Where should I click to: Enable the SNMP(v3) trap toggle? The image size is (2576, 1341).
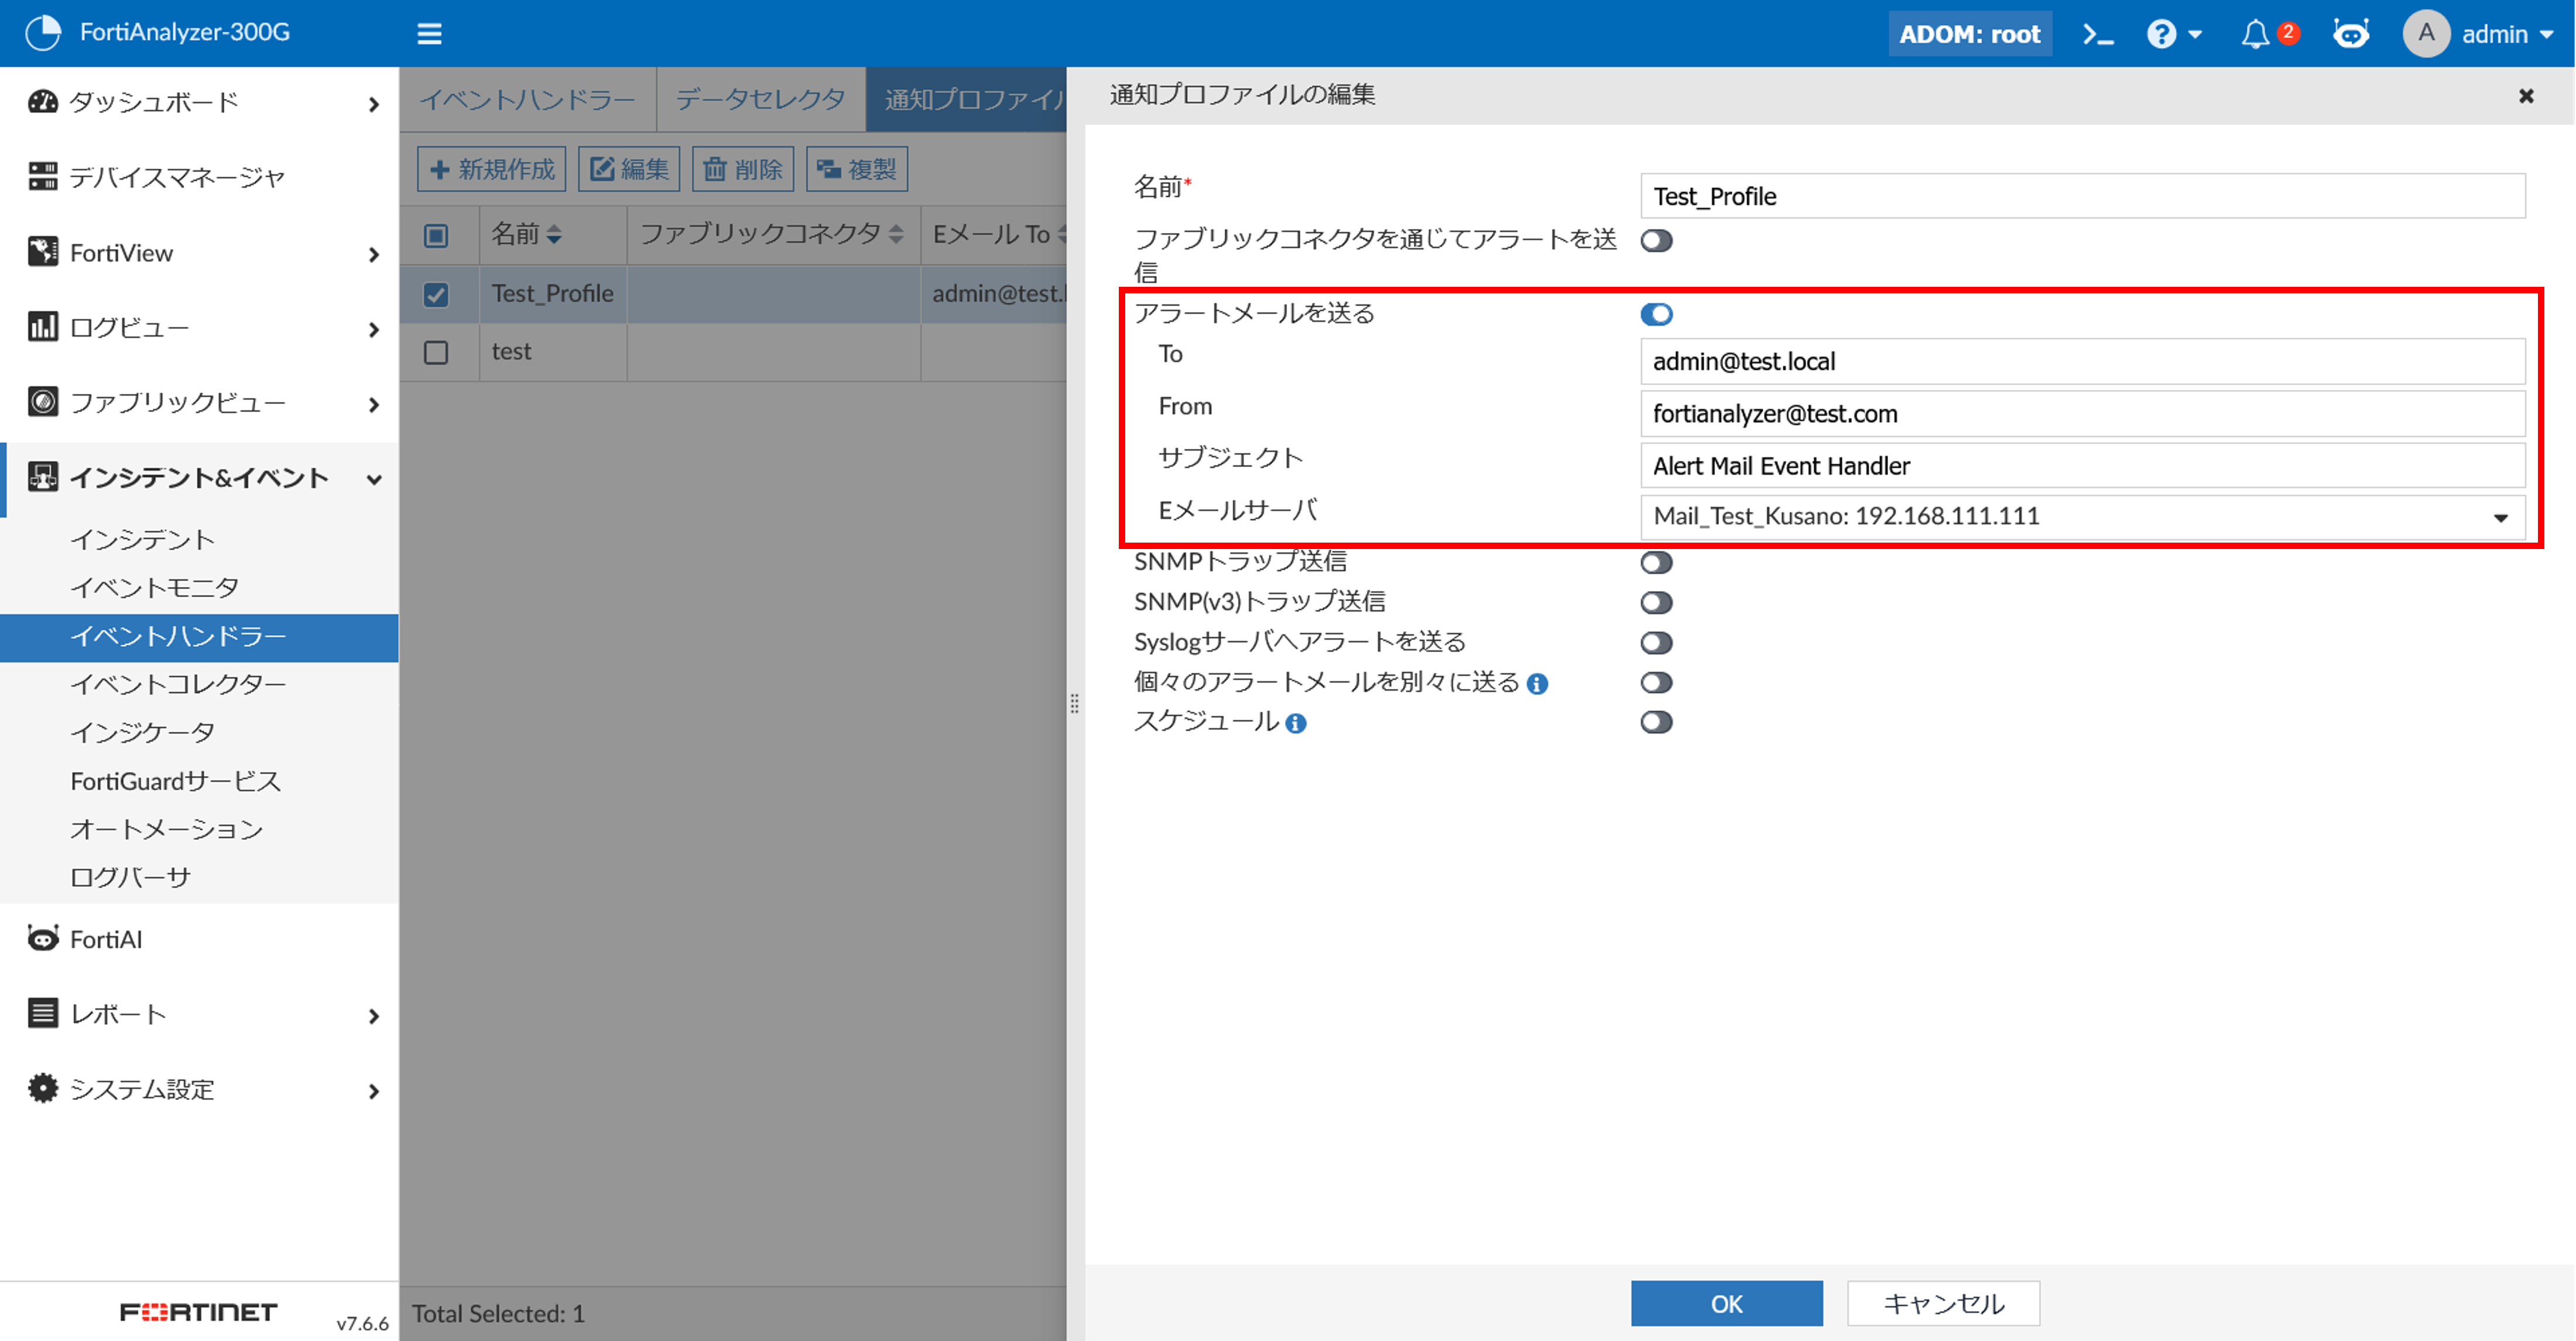point(1656,602)
